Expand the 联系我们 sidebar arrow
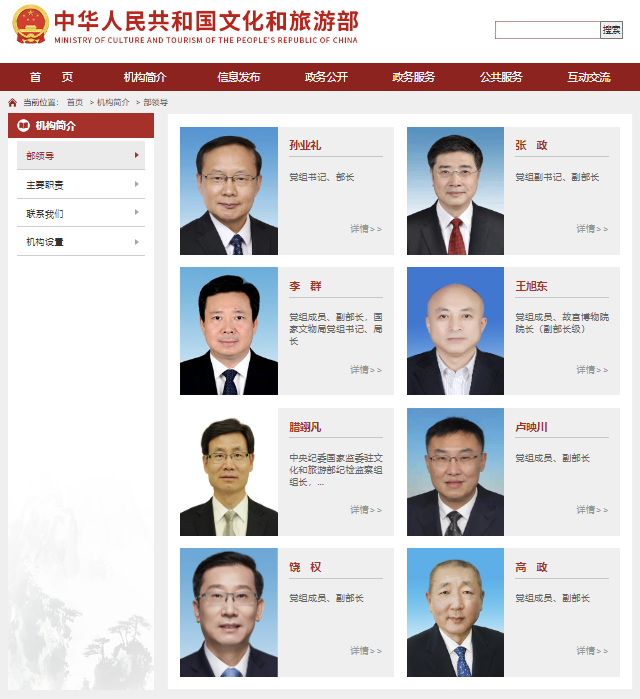The image size is (640, 699). click(x=136, y=212)
